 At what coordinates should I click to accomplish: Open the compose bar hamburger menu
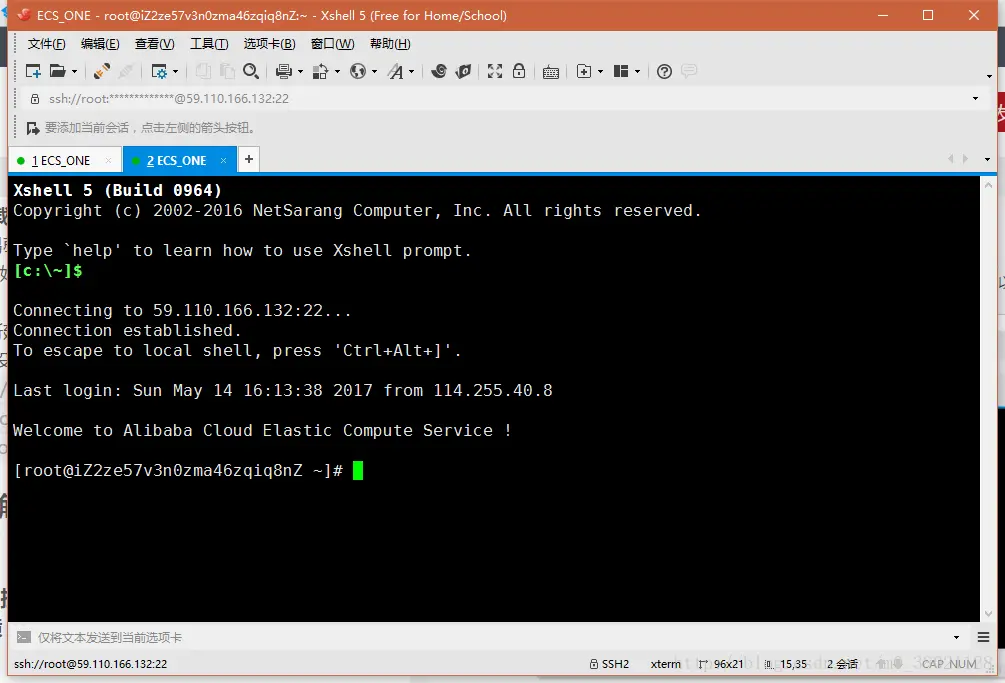tap(984, 638)
